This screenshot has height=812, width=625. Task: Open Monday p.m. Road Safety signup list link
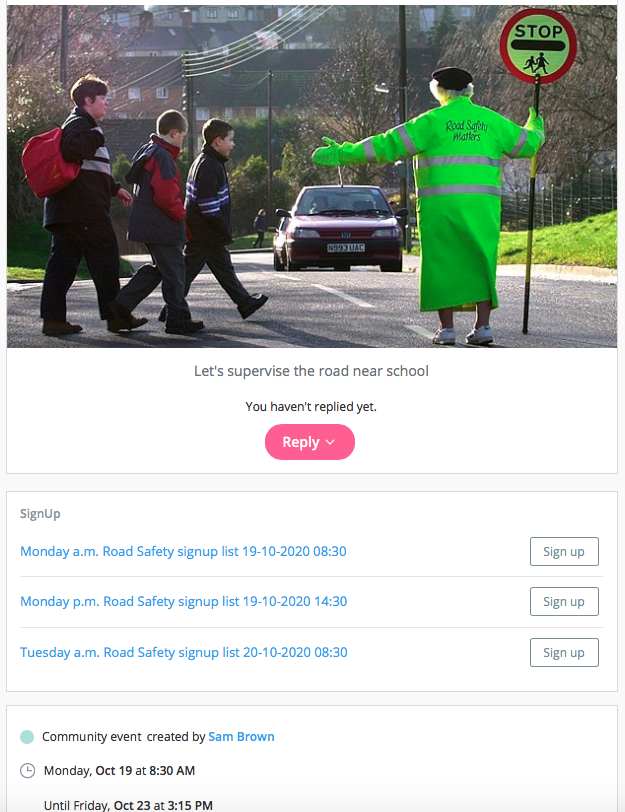pos(184,602)
